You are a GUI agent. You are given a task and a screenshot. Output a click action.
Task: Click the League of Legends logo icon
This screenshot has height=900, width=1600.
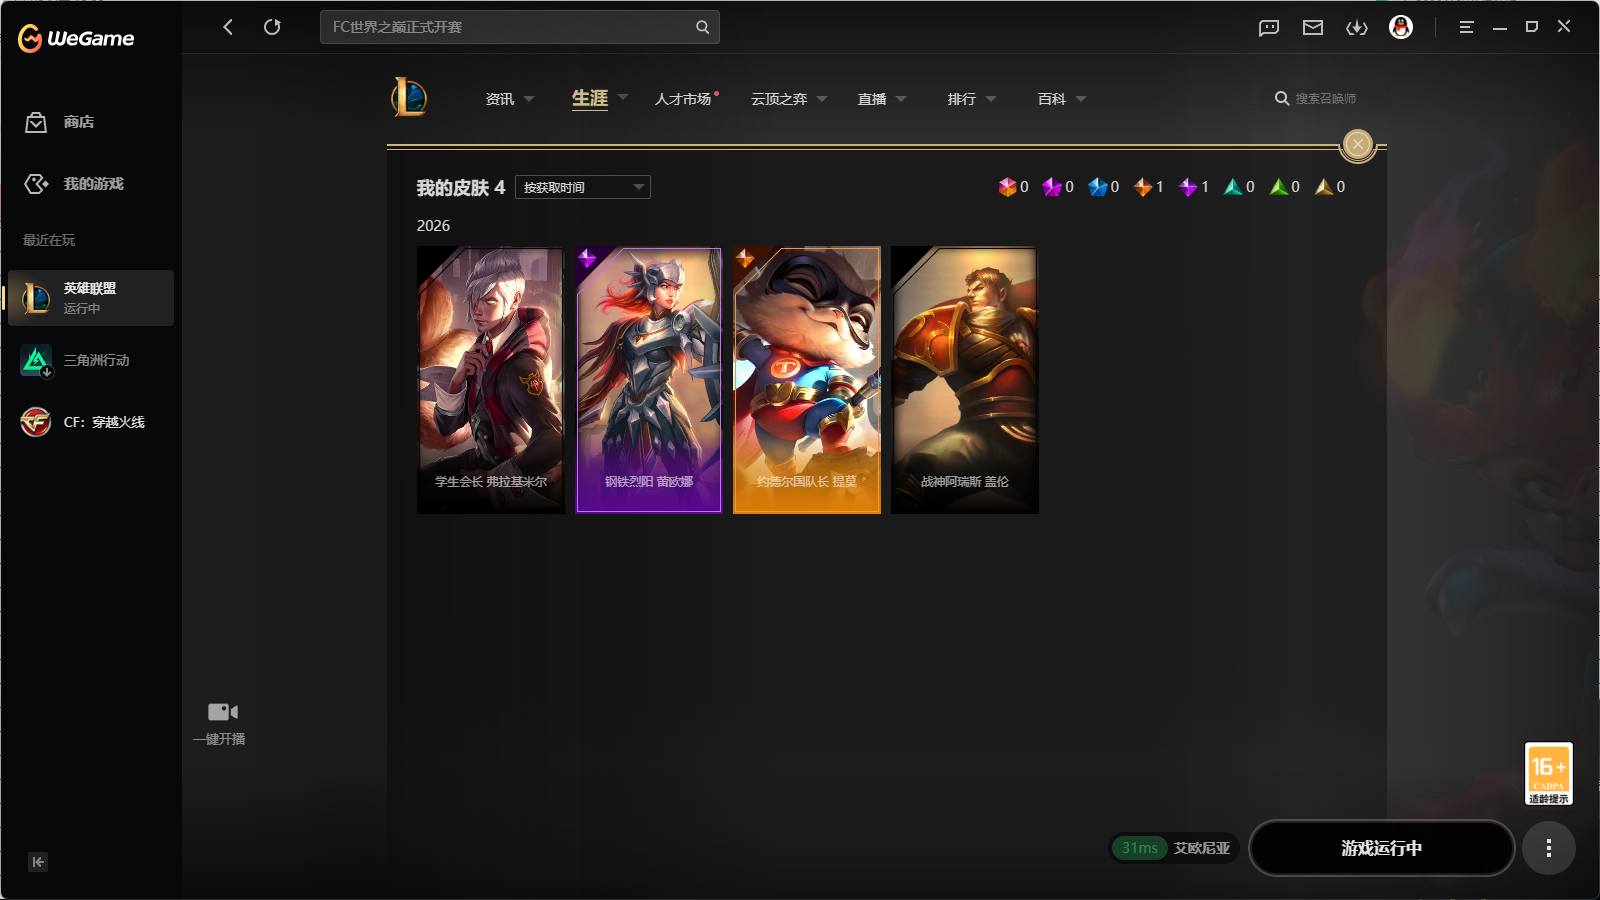coord(409,98)
